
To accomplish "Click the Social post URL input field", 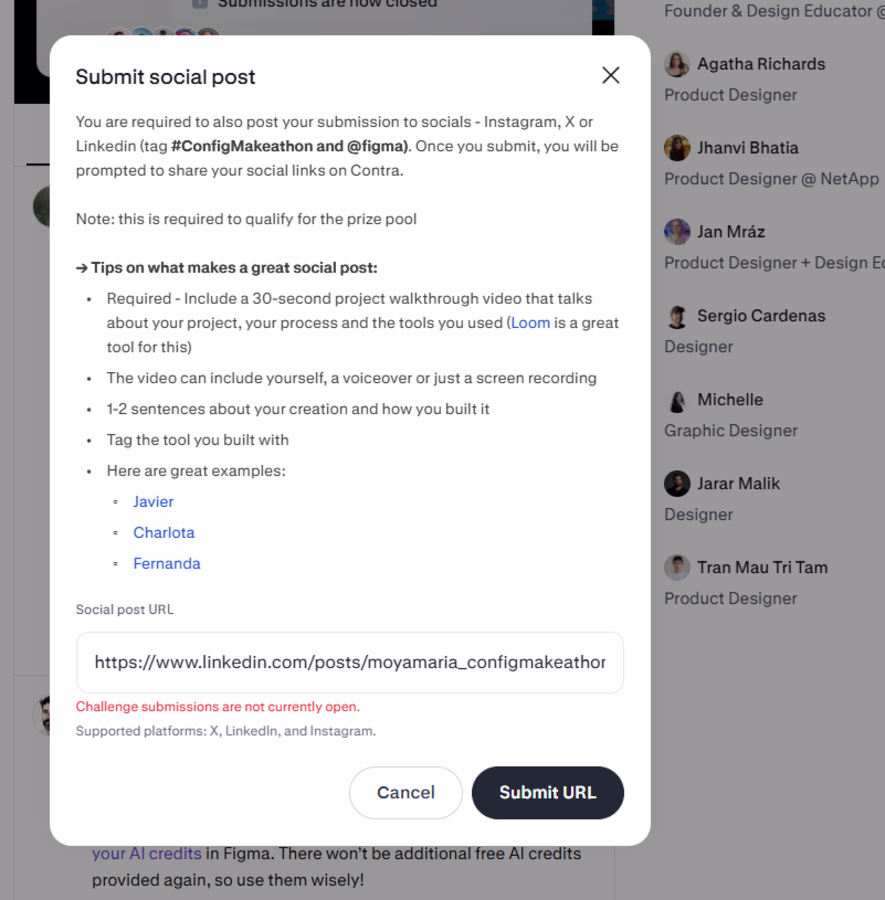I will pyautogui.click(x=350, y=662).
